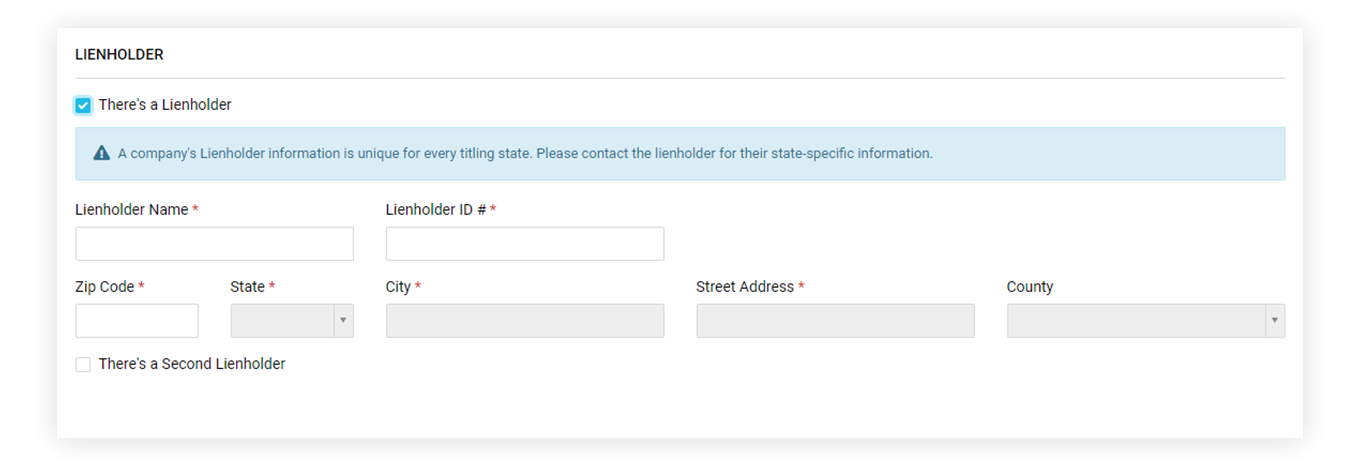Click the City text field
This screenshot has height=468, width=1360.
(x=525, y=321)
